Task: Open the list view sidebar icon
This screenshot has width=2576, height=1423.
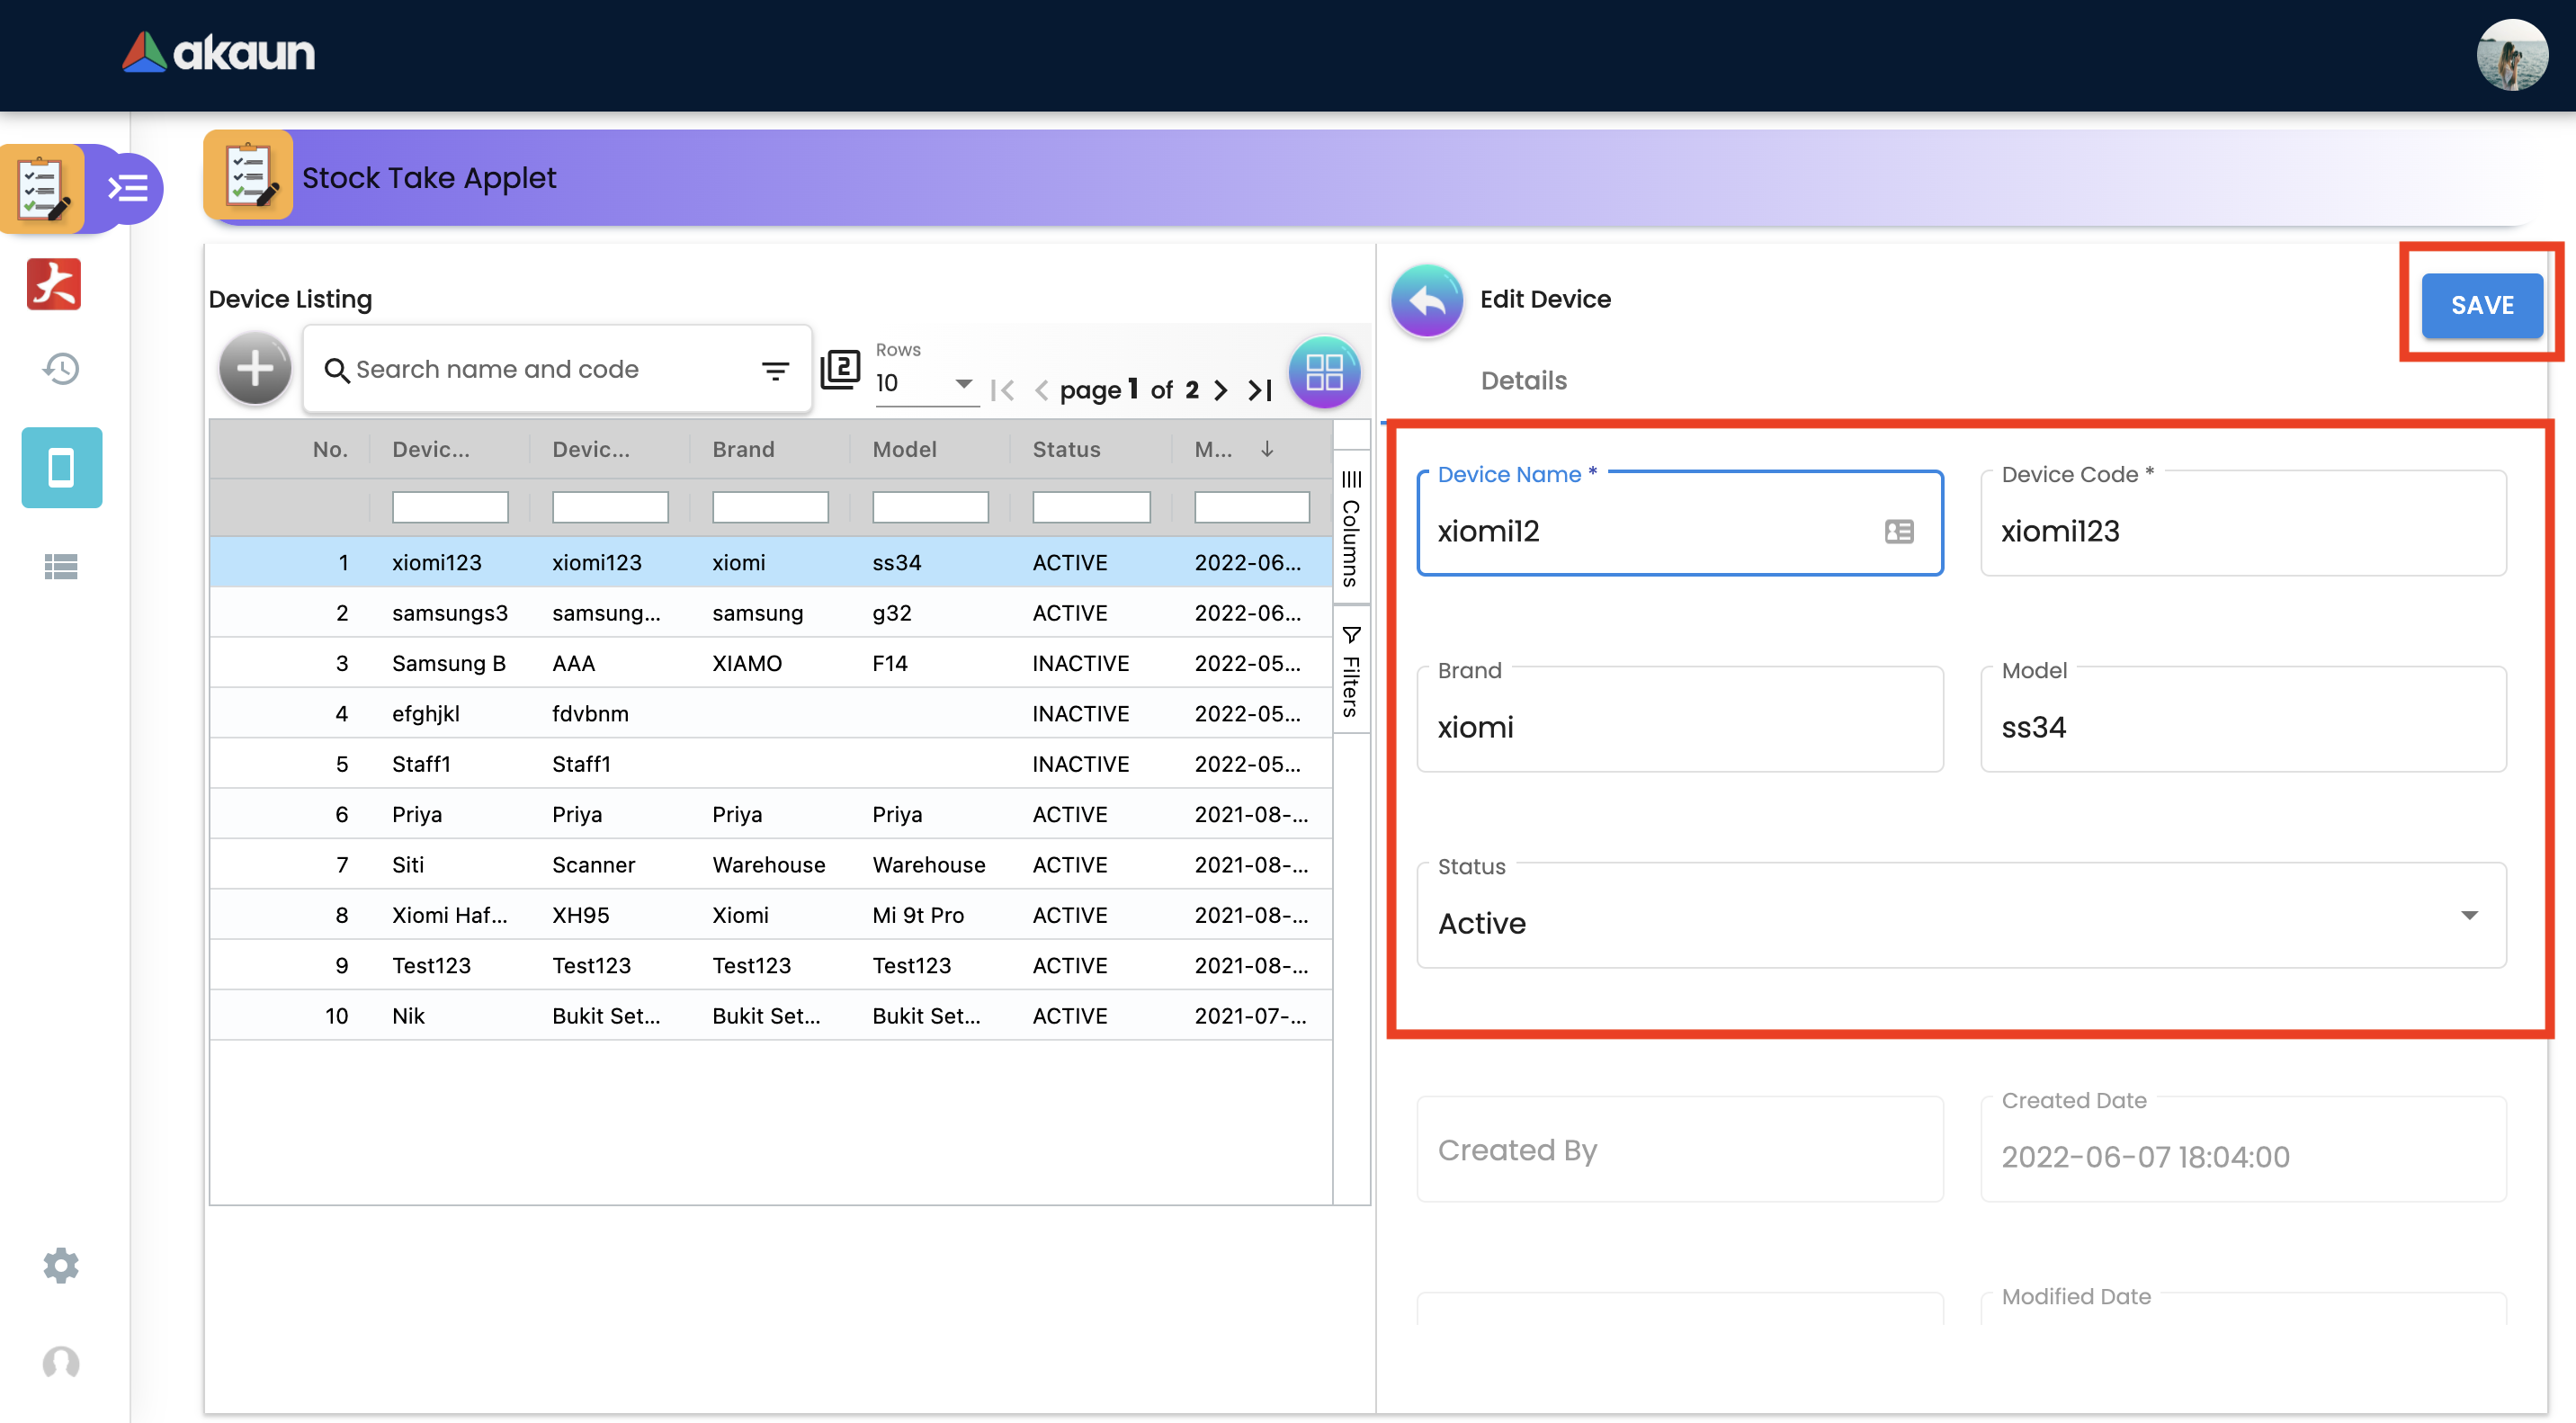Action: (61, 567)
